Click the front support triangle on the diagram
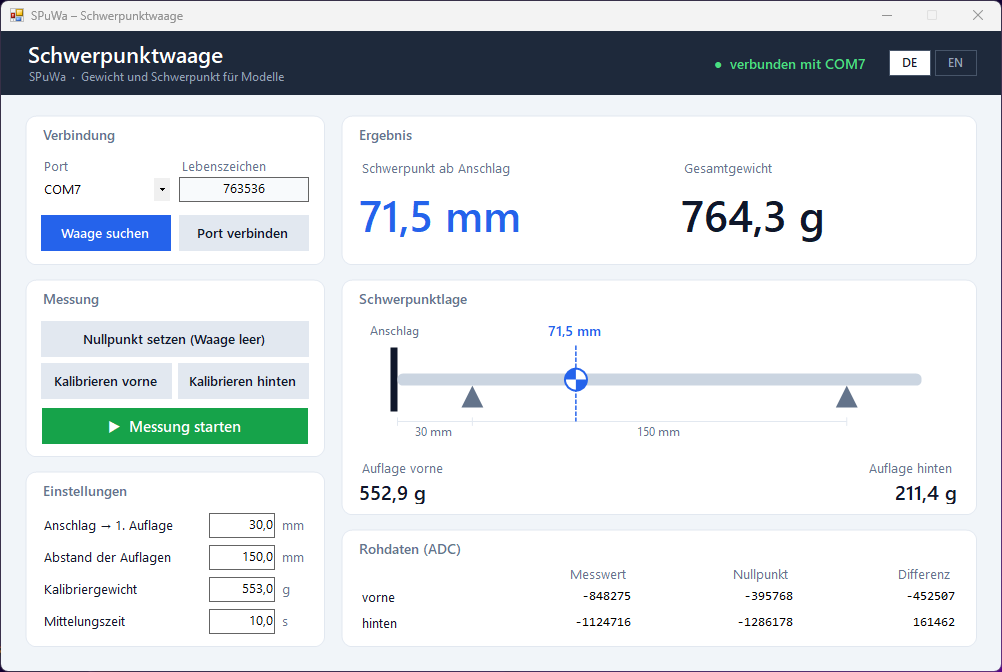The image size is (1002, 672). click(x=472, y=397)
